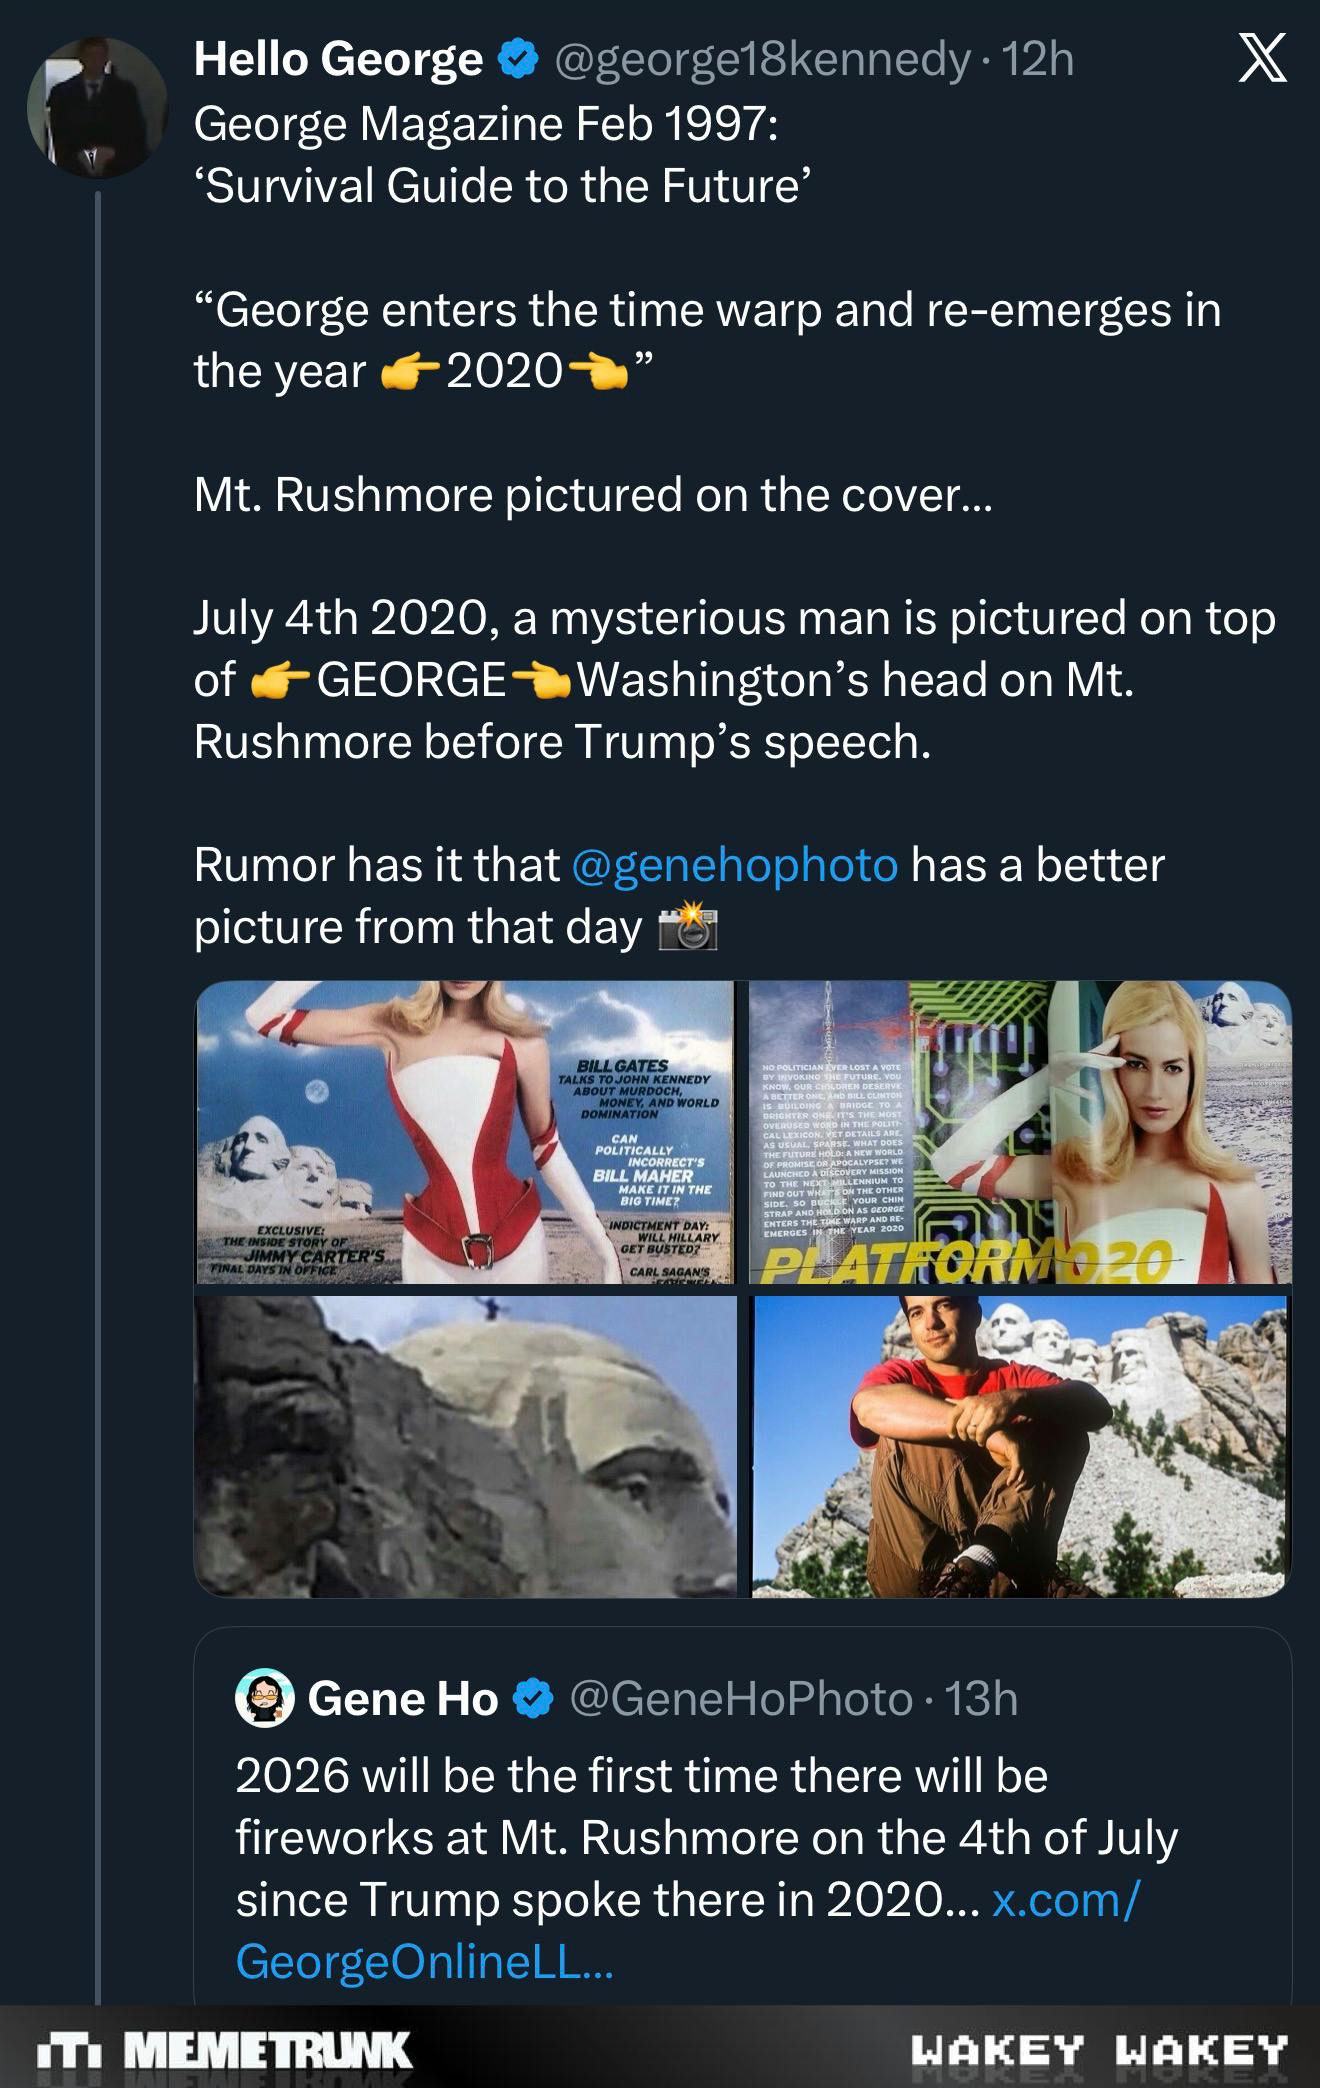
Task: Click Gene Ho's small profile avatar
Action: (x=264, y=1698)
